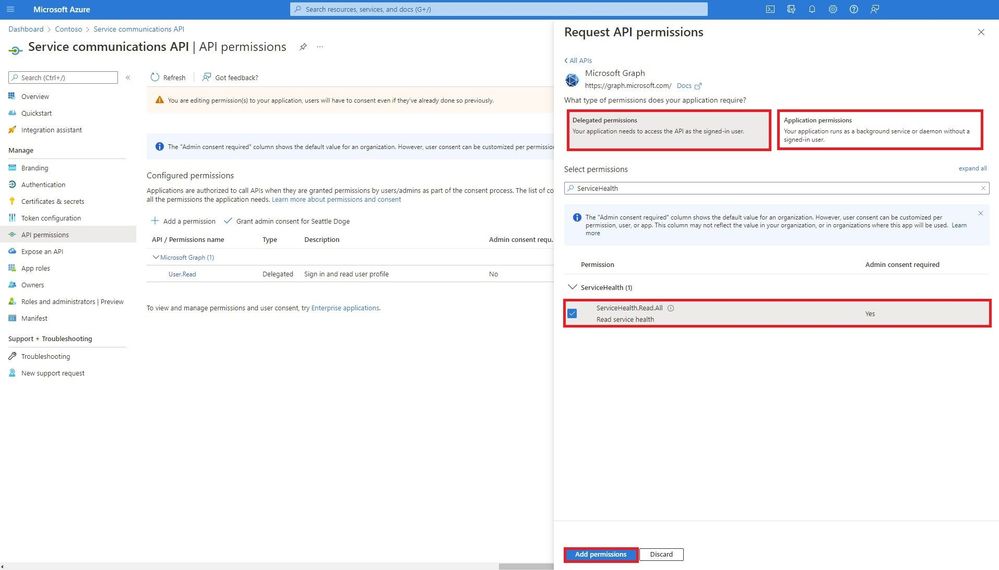Clear the ServiceHealth search filter

(983, 188)
